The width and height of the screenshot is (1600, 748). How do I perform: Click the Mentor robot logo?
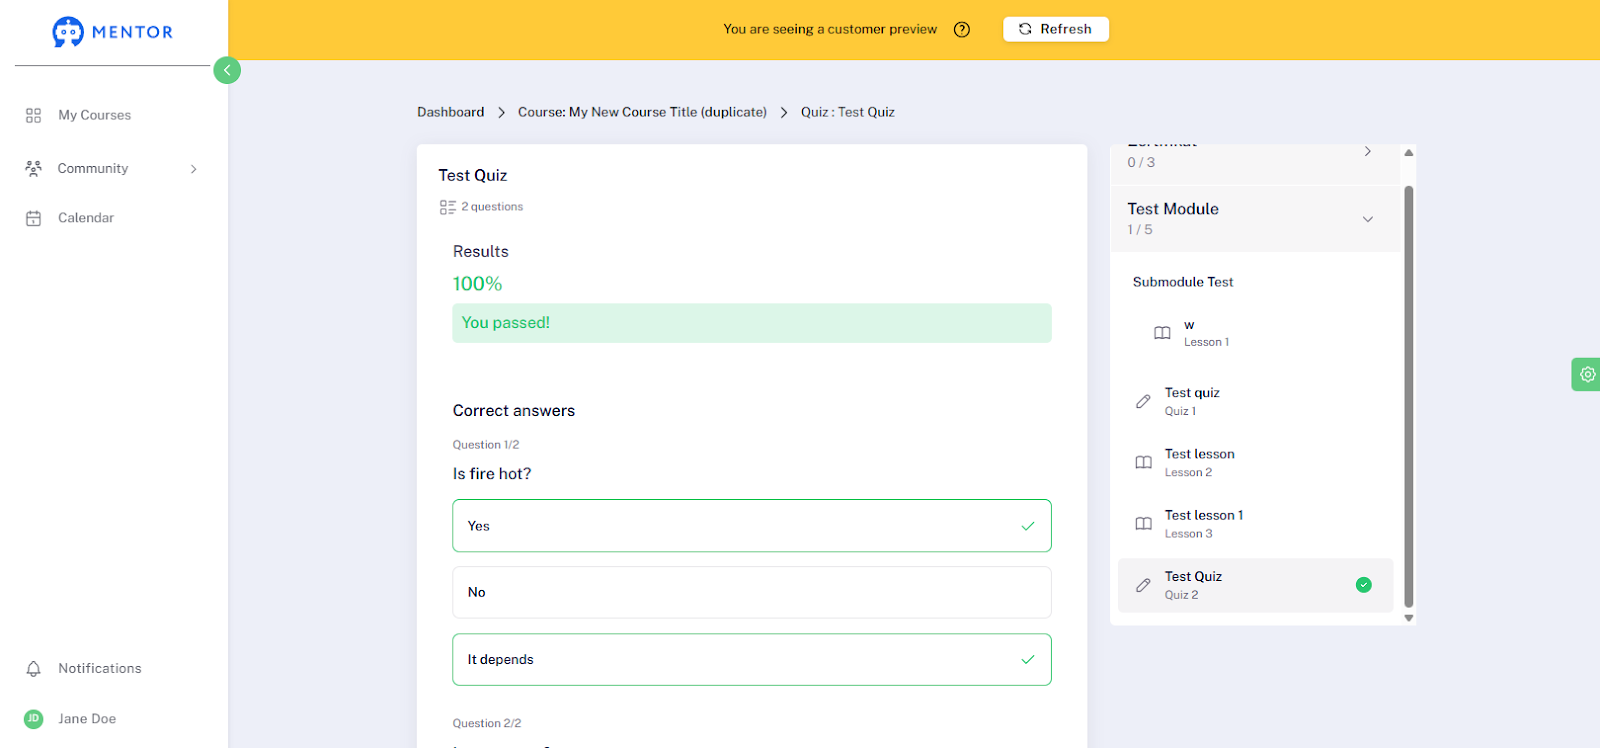point(68,32)
